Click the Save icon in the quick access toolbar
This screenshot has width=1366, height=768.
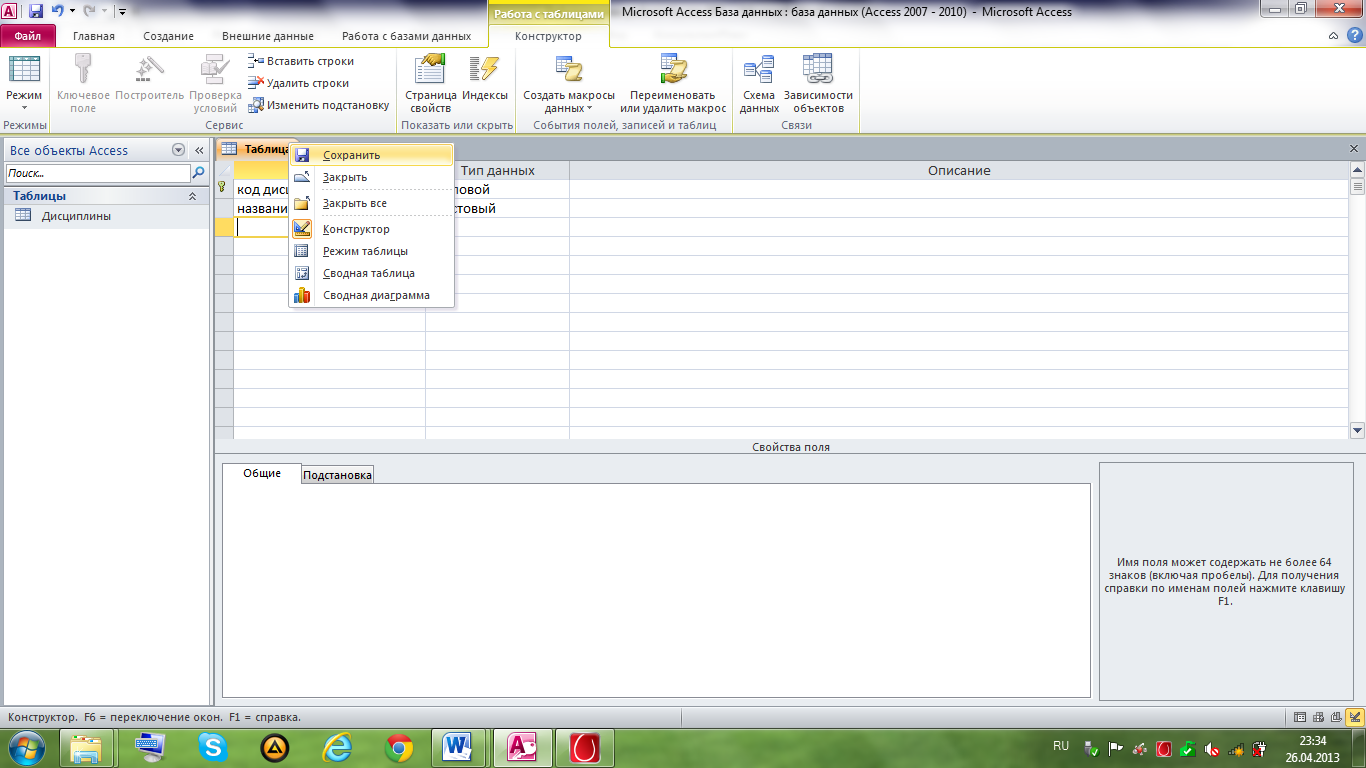coord(36,12)
